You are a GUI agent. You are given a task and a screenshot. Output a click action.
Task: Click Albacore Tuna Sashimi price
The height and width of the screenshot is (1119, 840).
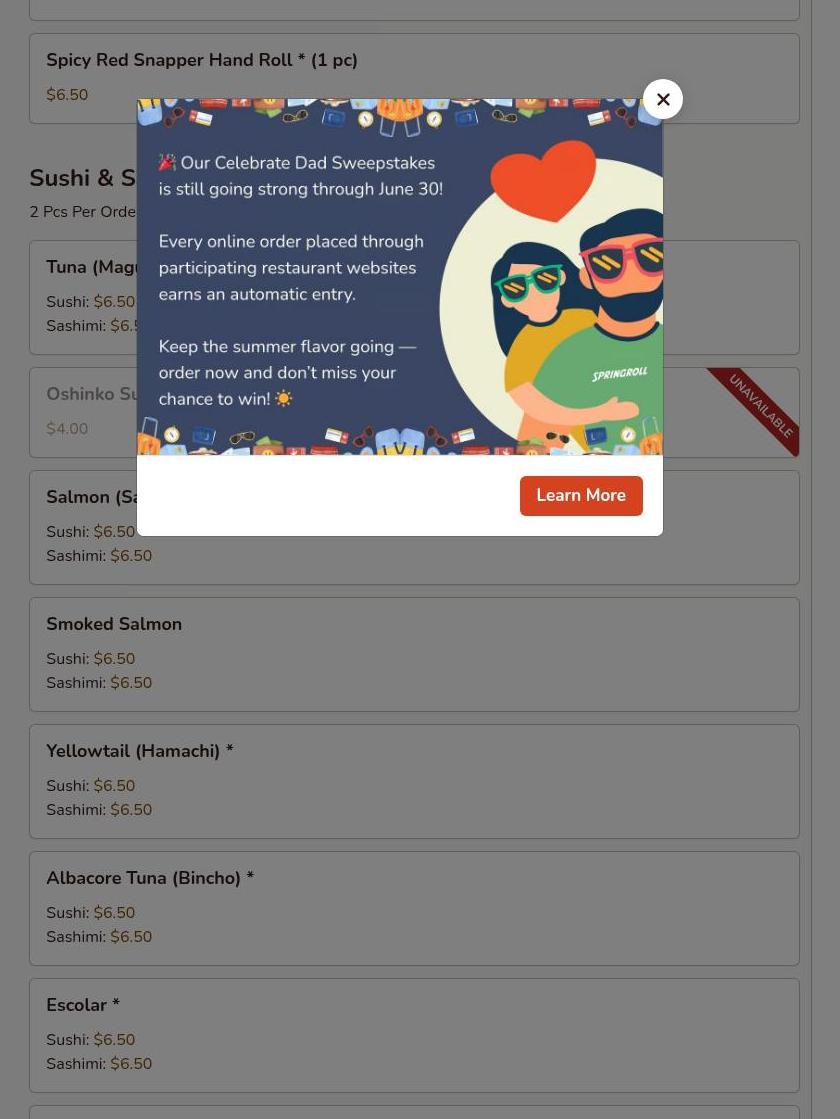click(131, 936)
